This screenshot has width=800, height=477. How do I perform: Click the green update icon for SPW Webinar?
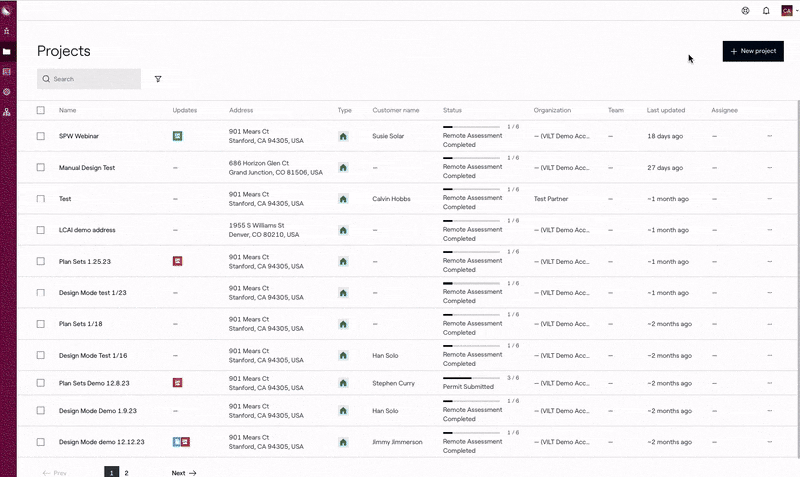178,136
